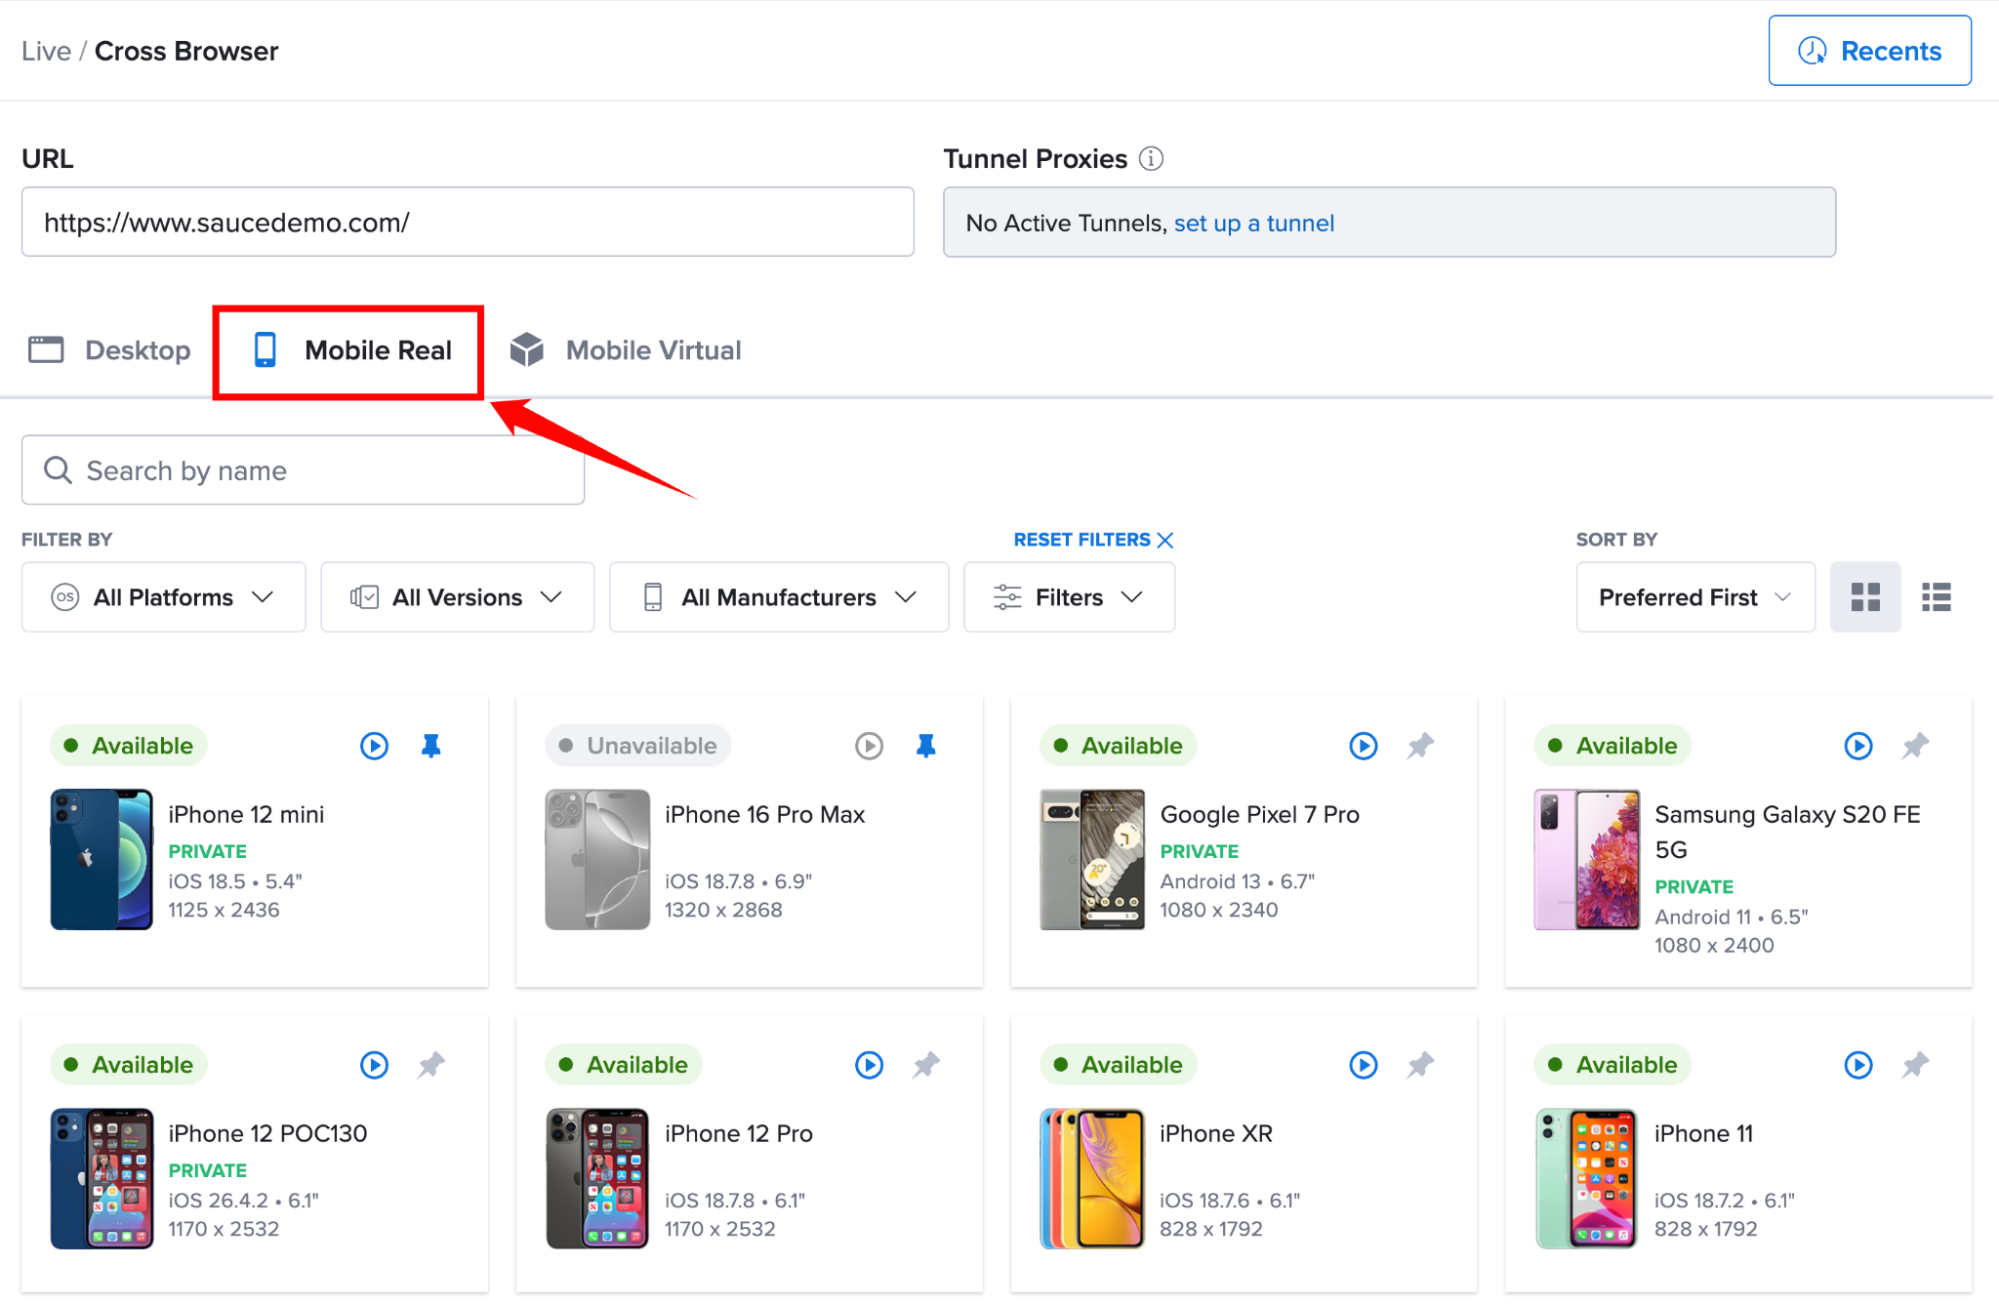The image size is (1999, 1307).
Task: Select the iPhone 12 Pro thumbnail
Action: tap(597, 1179)
